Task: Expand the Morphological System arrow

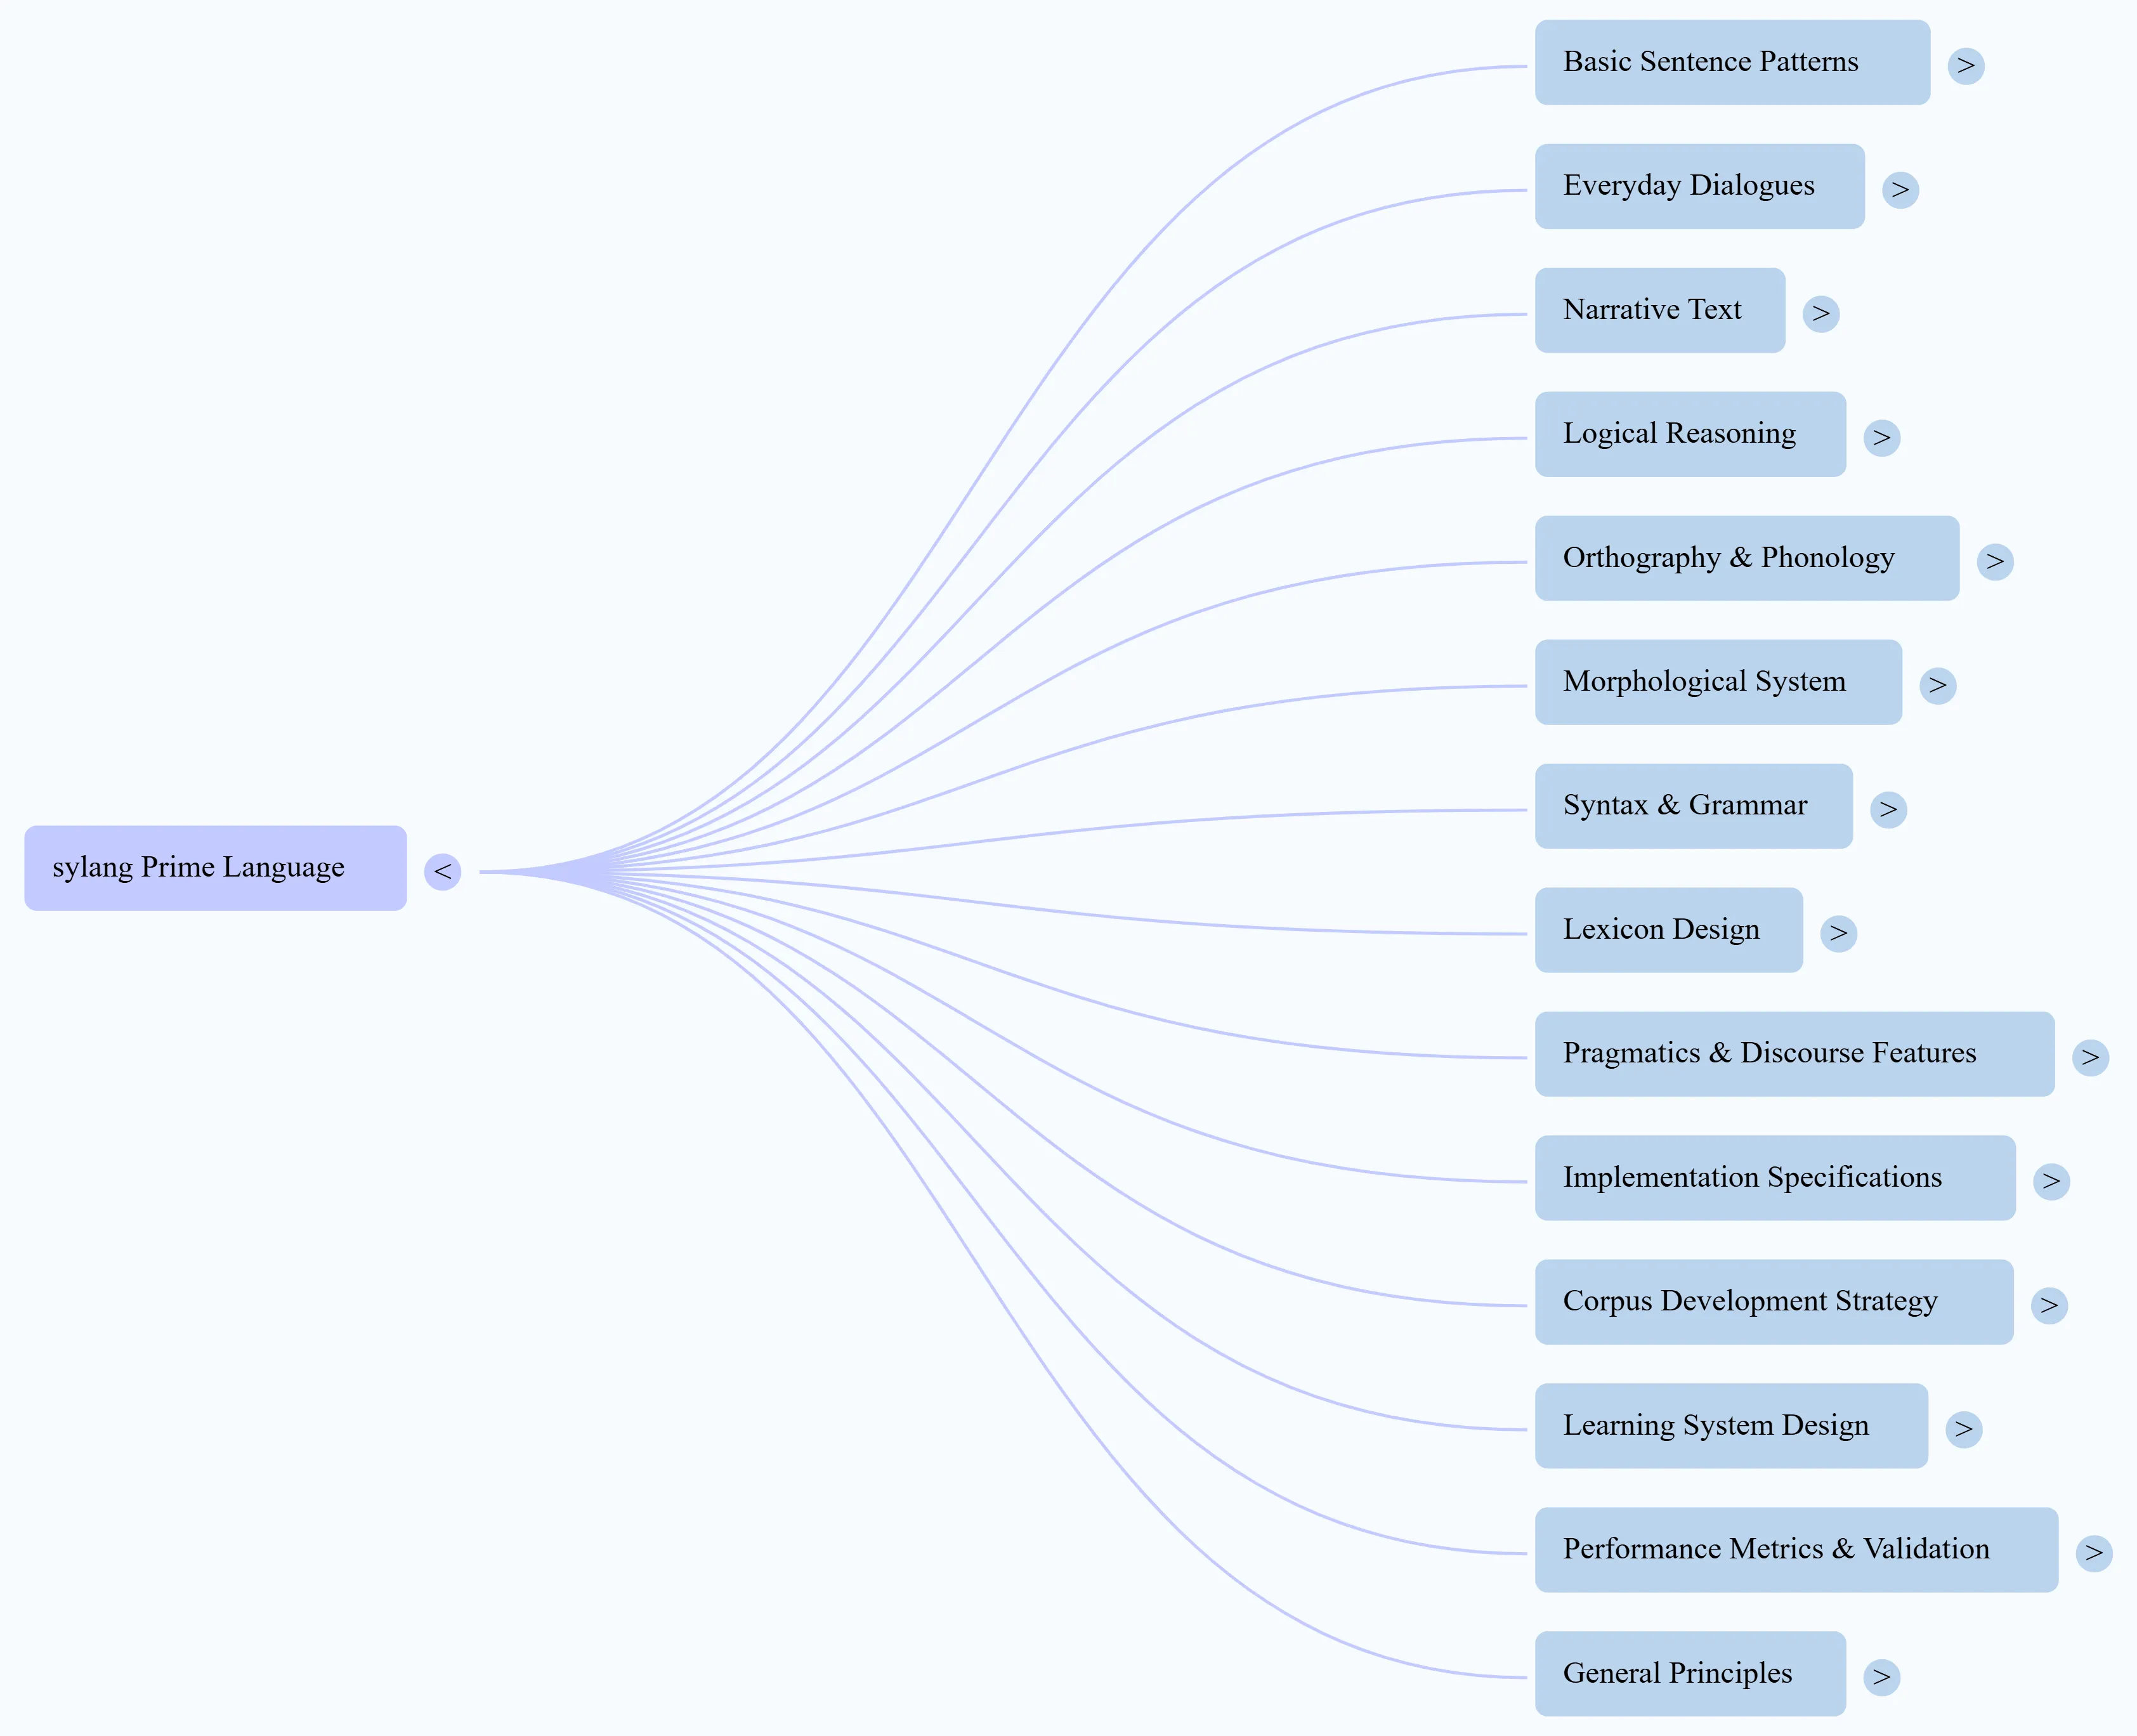Action: (x=1937, y=686)
